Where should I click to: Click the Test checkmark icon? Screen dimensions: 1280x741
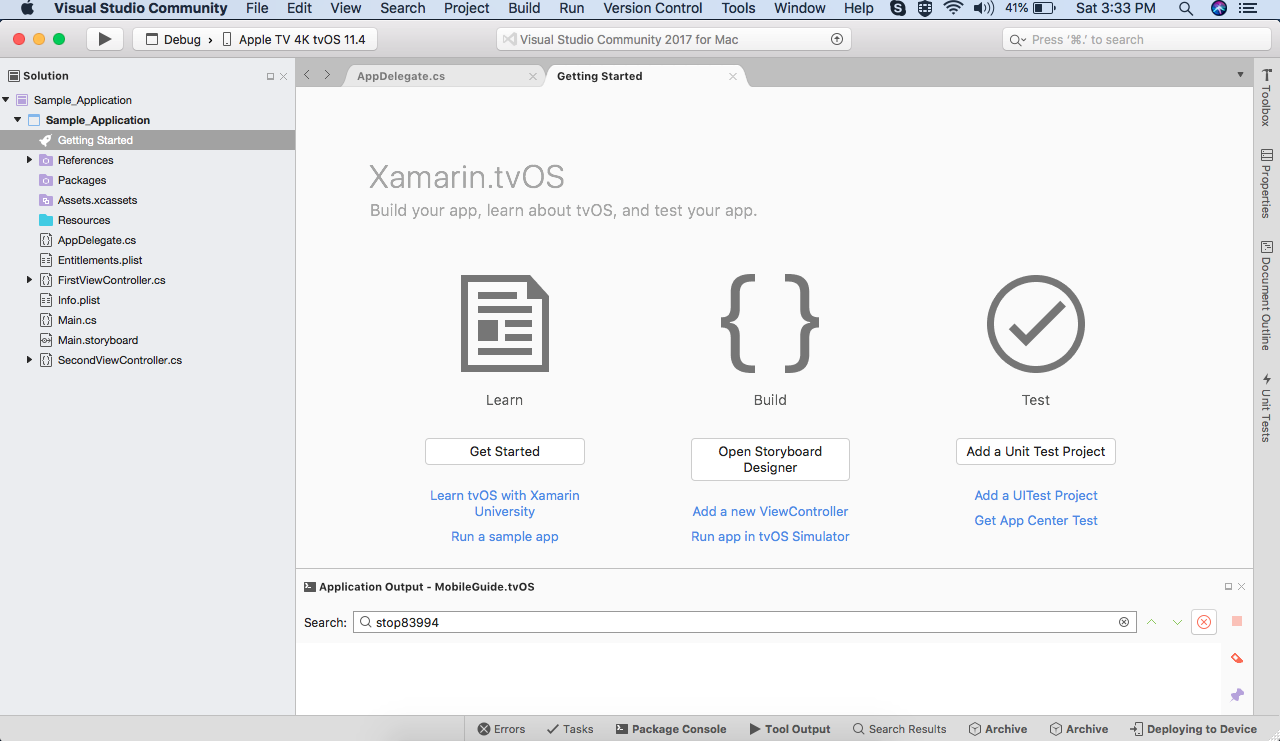pos(1036,324)
